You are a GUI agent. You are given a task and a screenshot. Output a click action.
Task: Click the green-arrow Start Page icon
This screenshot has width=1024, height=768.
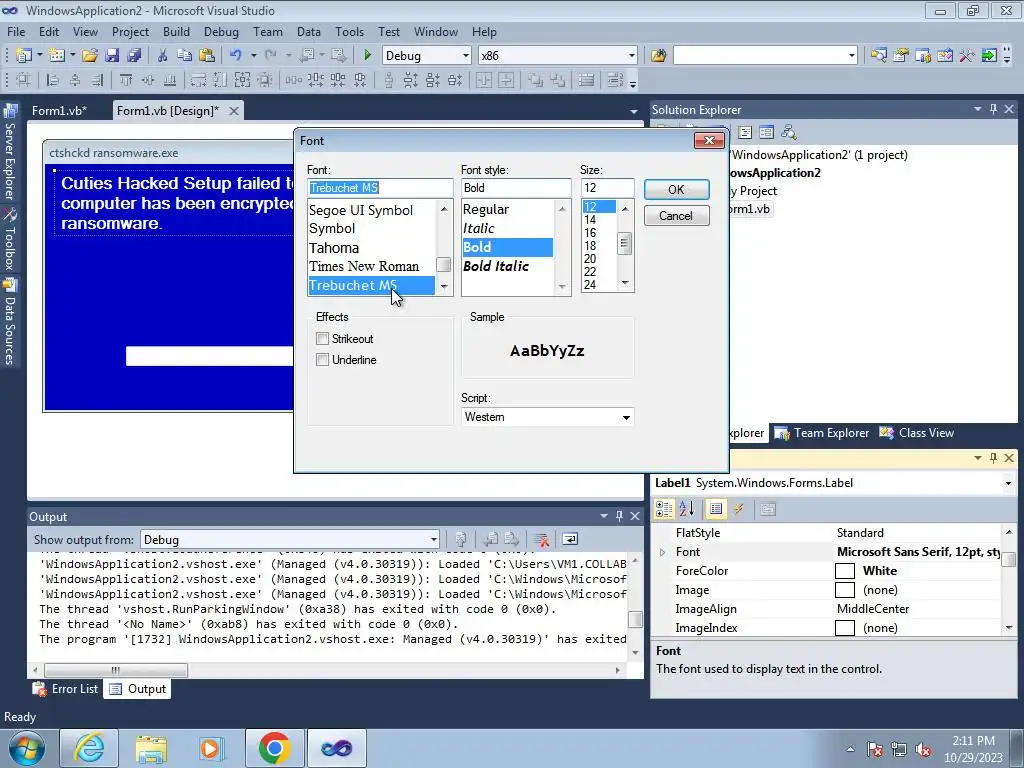pyautogui.click(x=989, y=56)
